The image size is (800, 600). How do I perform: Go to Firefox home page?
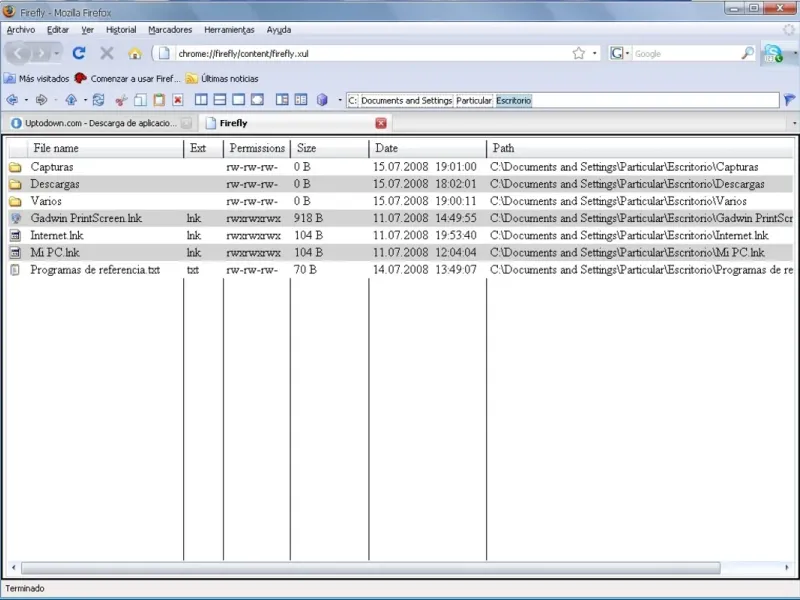(135, 53)
